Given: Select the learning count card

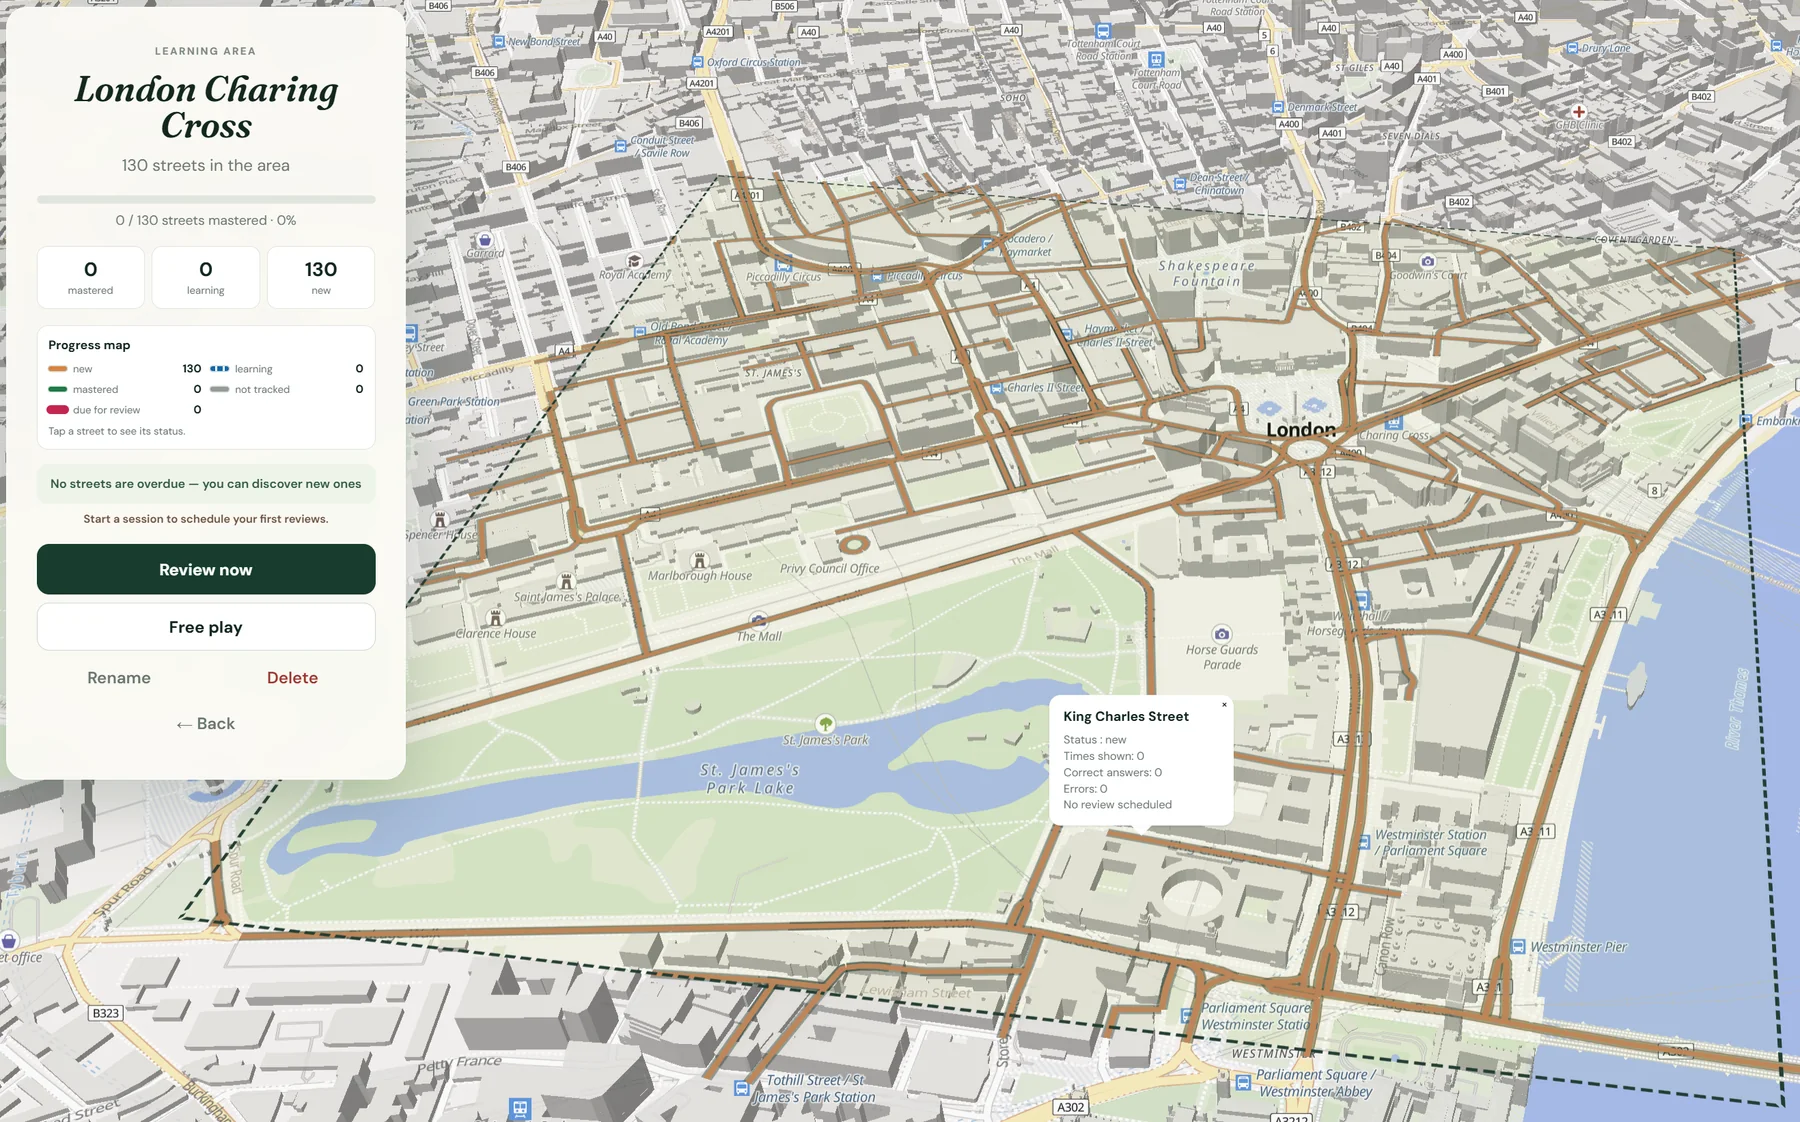Looking at the screenshot, I should 206,277.
